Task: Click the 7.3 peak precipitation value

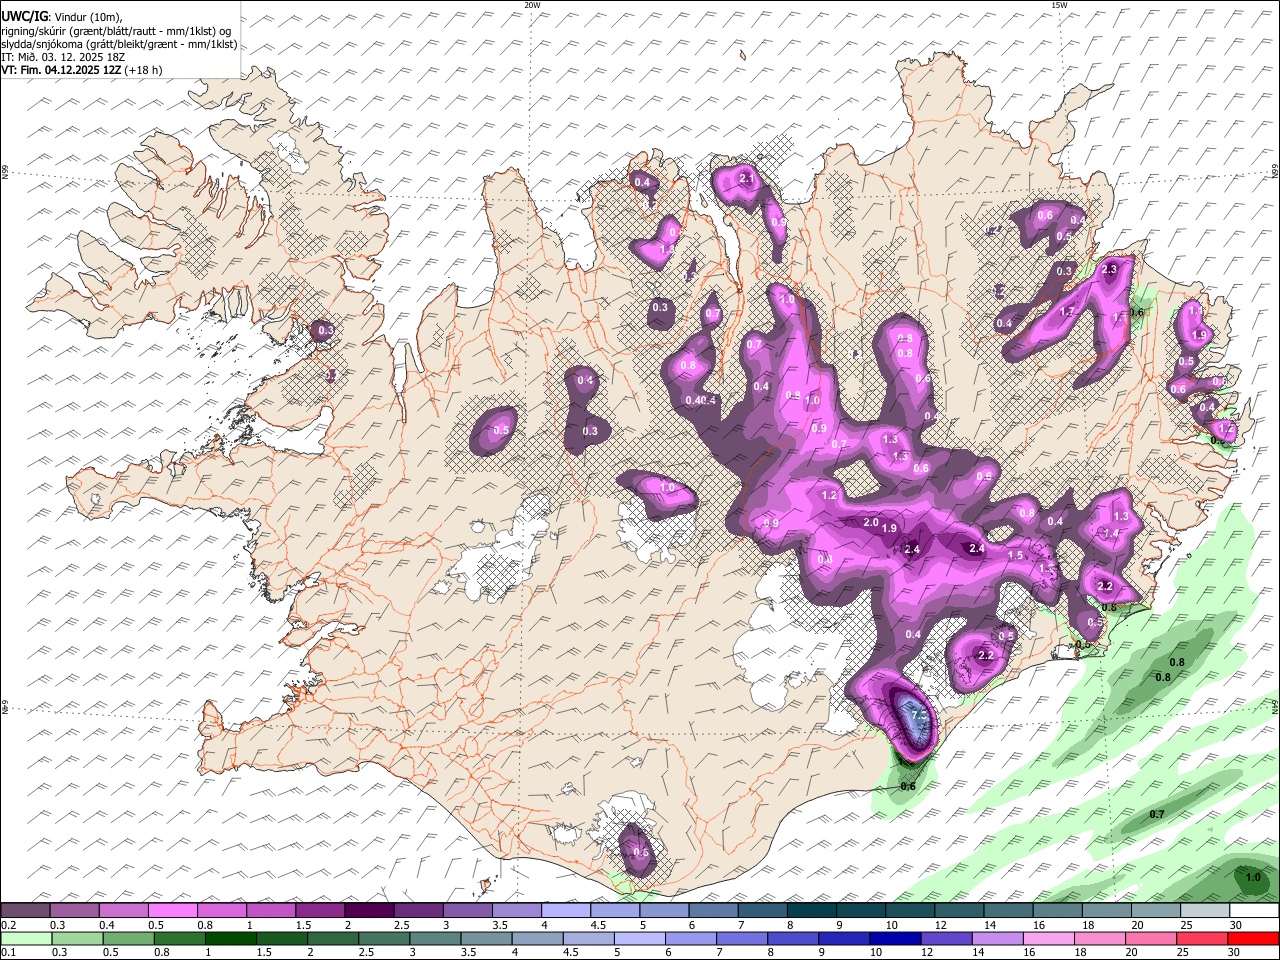Action: 920,716
